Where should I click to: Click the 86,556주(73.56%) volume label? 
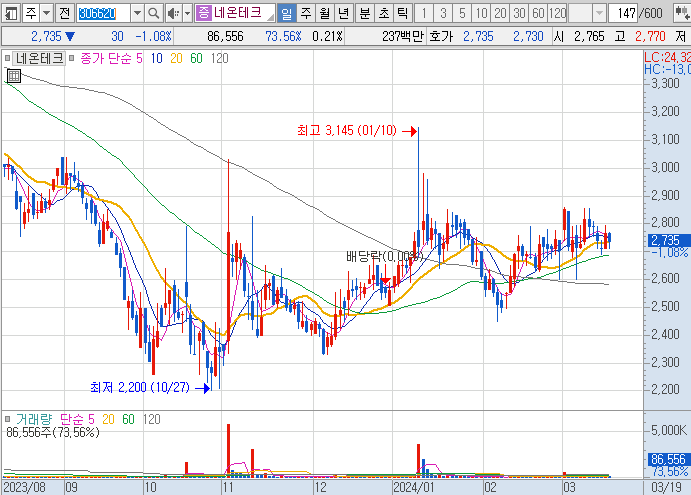(53, 432)
